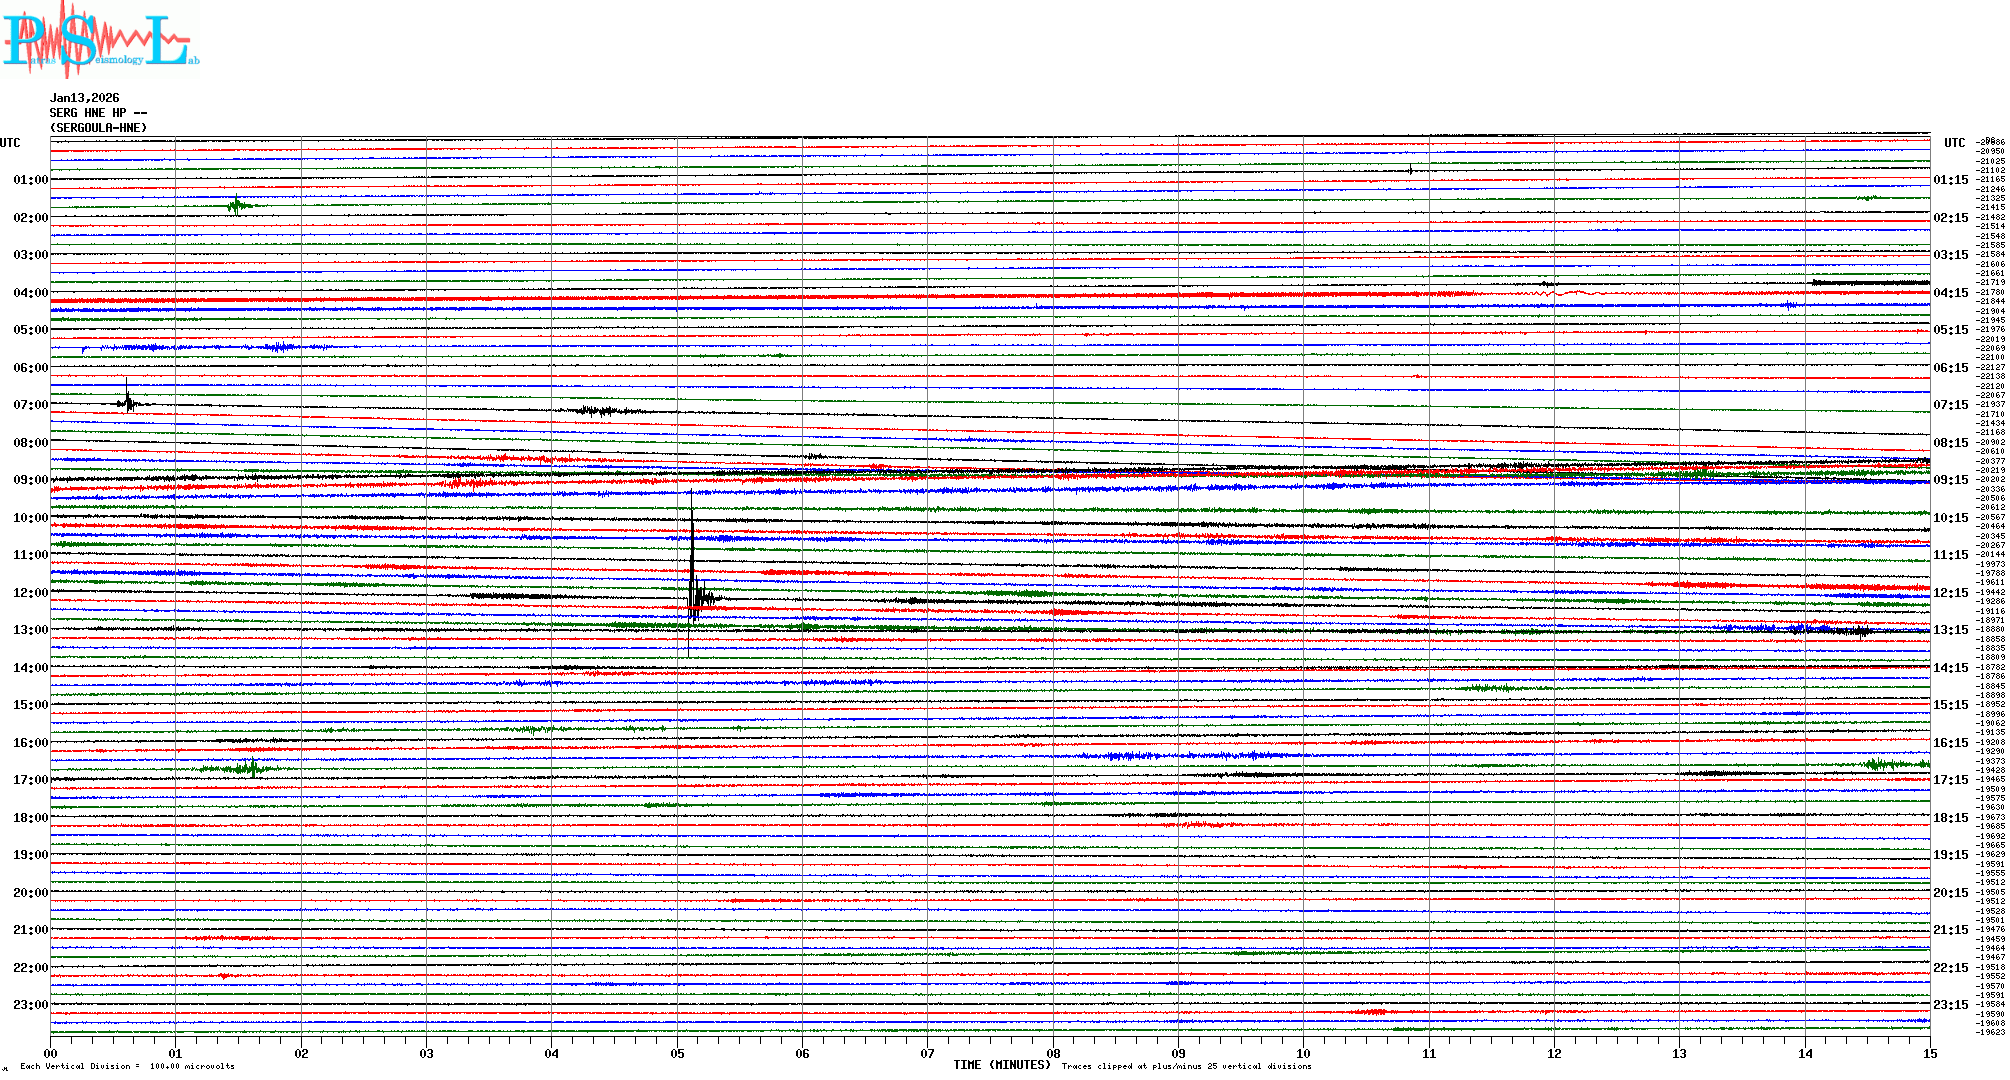Click the vertical division microvolts note
The width and height of the screenshot is (2010, 1080).
click(127, 1066)
